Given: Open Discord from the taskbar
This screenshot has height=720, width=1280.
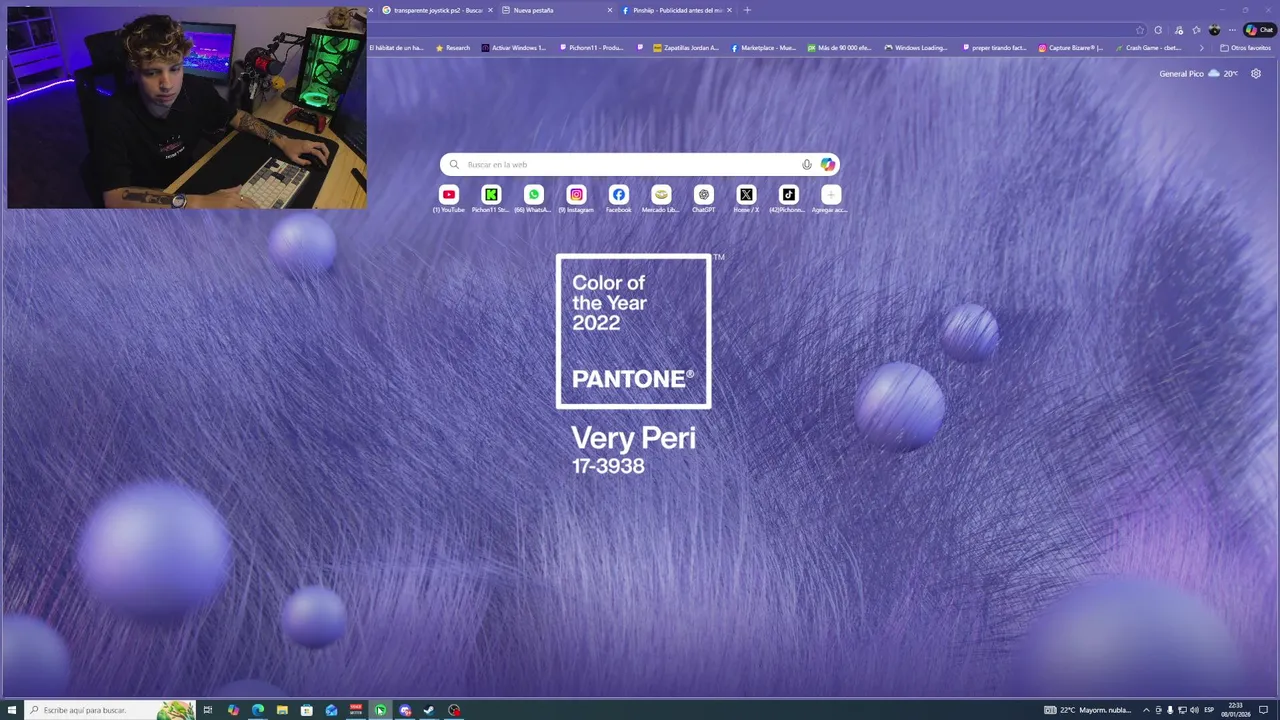Looking at the screenshot, I should pos(405,710).
